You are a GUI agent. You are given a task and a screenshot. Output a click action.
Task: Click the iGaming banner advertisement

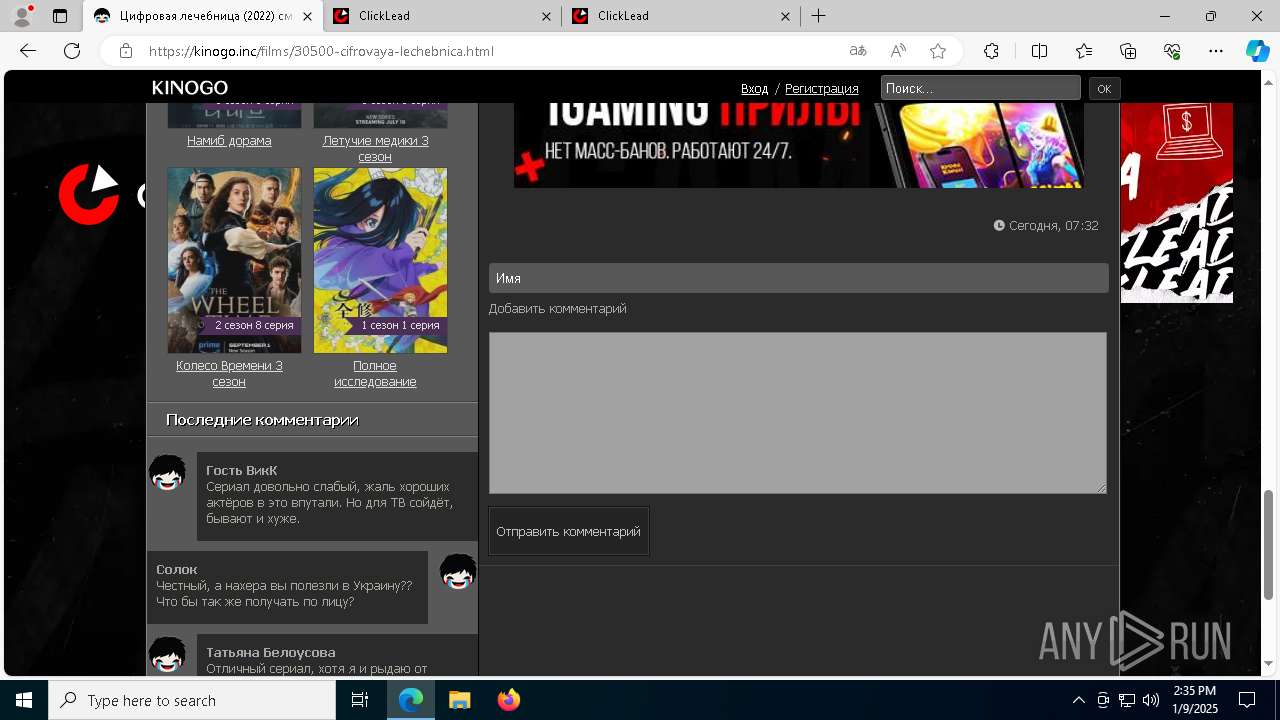point(799,145)
